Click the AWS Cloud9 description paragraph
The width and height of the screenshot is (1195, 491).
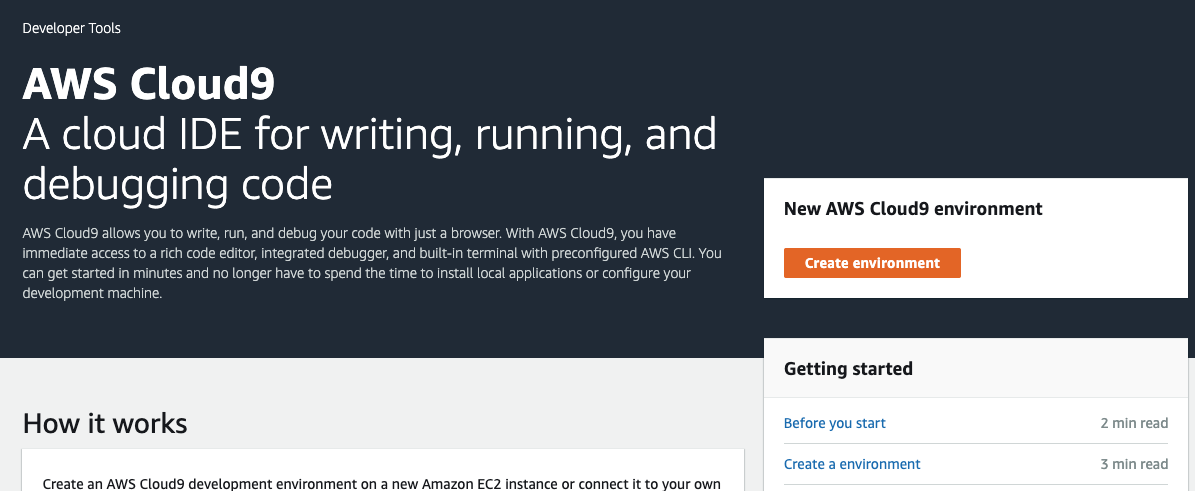pos(372,263)
